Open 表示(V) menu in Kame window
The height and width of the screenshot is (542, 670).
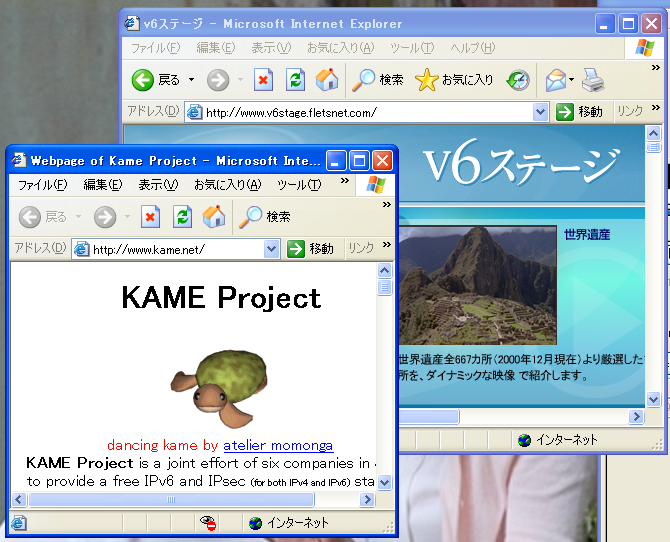click(158, 185)
